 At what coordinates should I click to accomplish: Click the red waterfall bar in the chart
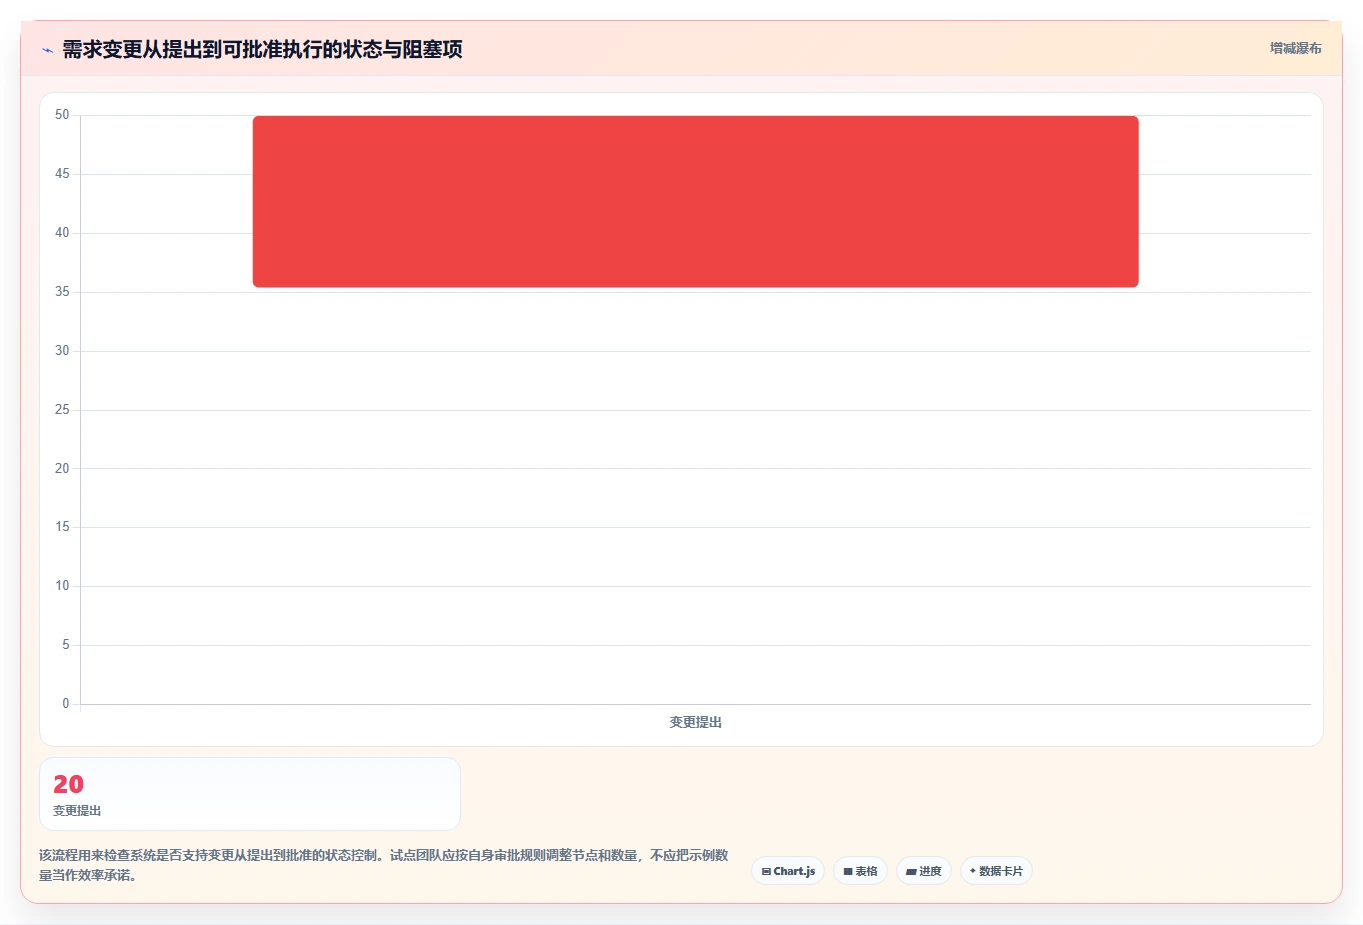695,201
